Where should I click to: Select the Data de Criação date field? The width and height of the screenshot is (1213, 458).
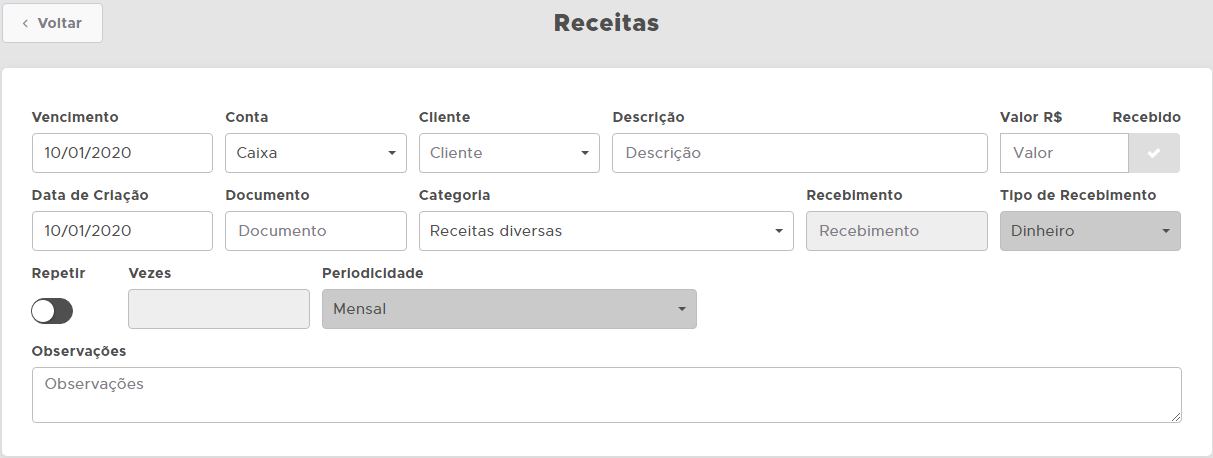tap(122, 231)
